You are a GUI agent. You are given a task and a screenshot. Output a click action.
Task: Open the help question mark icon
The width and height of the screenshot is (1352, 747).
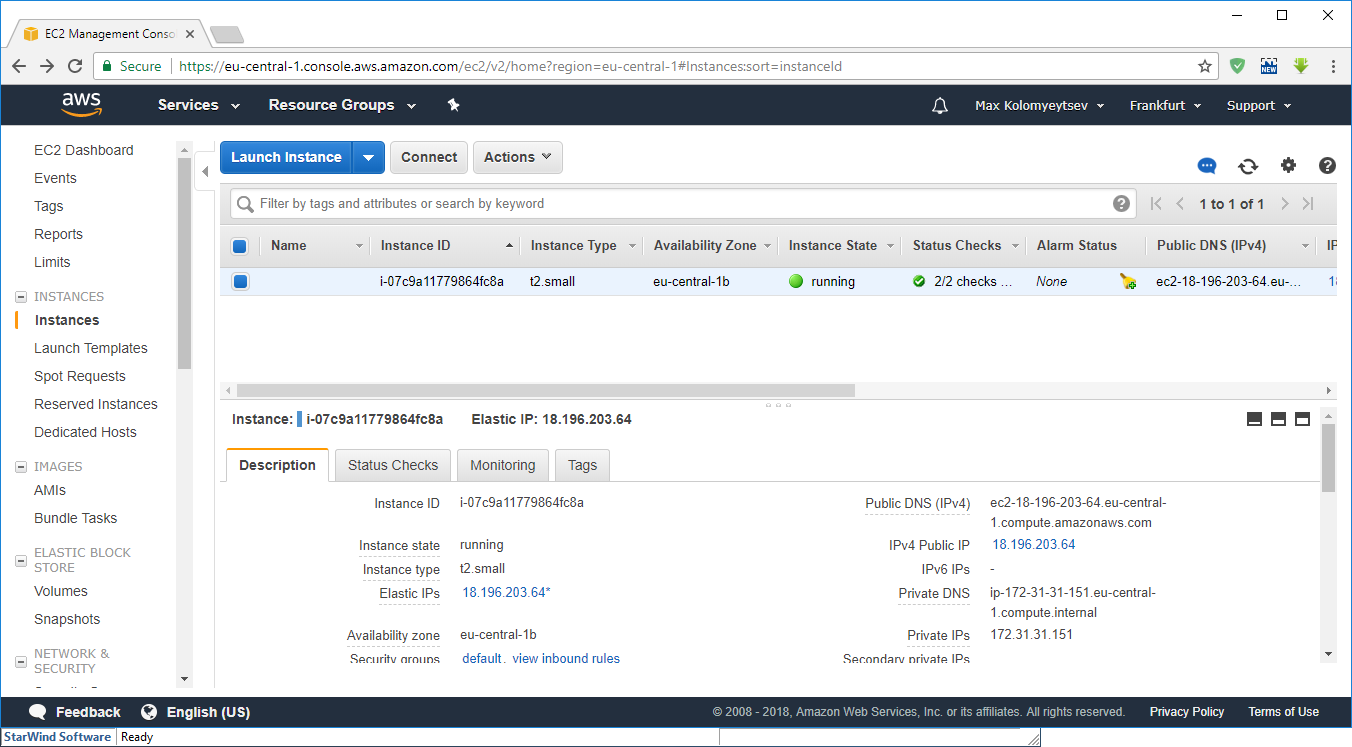coord(1327,165)
